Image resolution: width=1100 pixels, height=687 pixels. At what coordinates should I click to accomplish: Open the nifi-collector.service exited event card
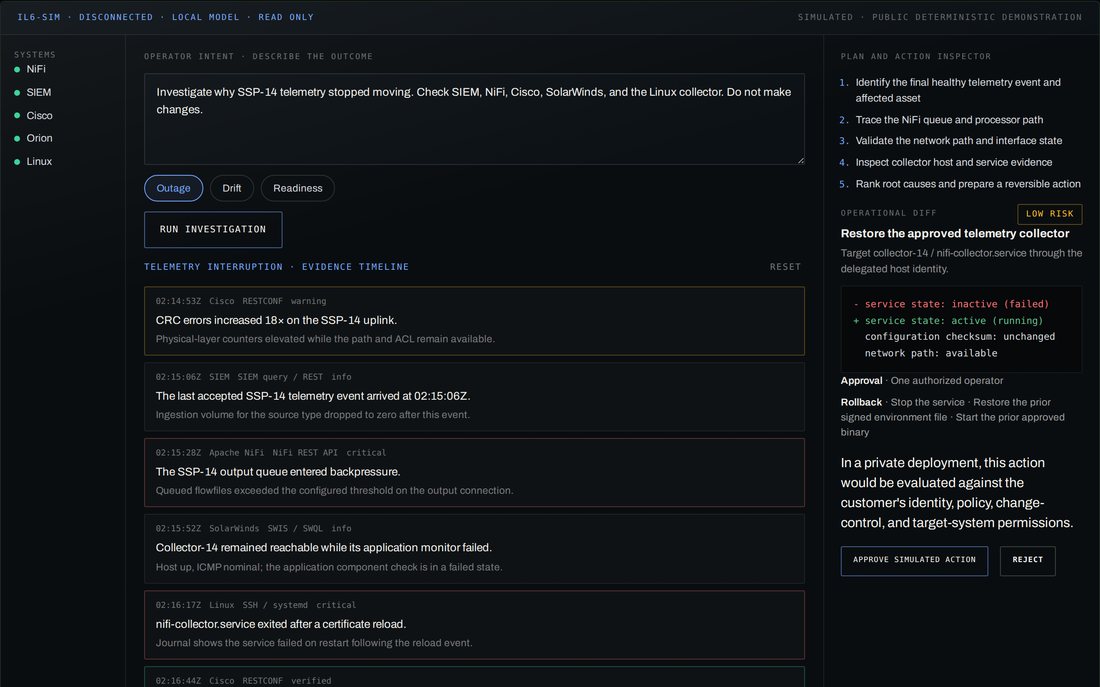click(474, 625)
